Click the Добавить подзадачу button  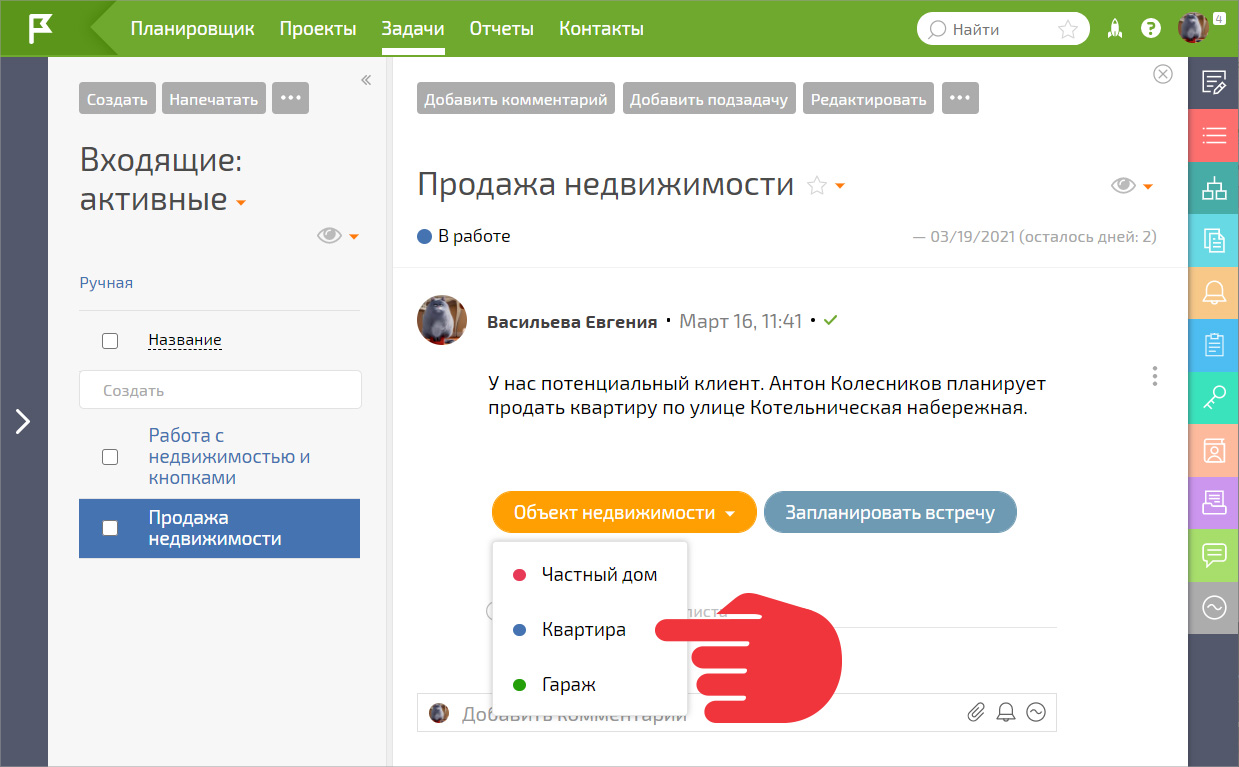coord(709,99)
